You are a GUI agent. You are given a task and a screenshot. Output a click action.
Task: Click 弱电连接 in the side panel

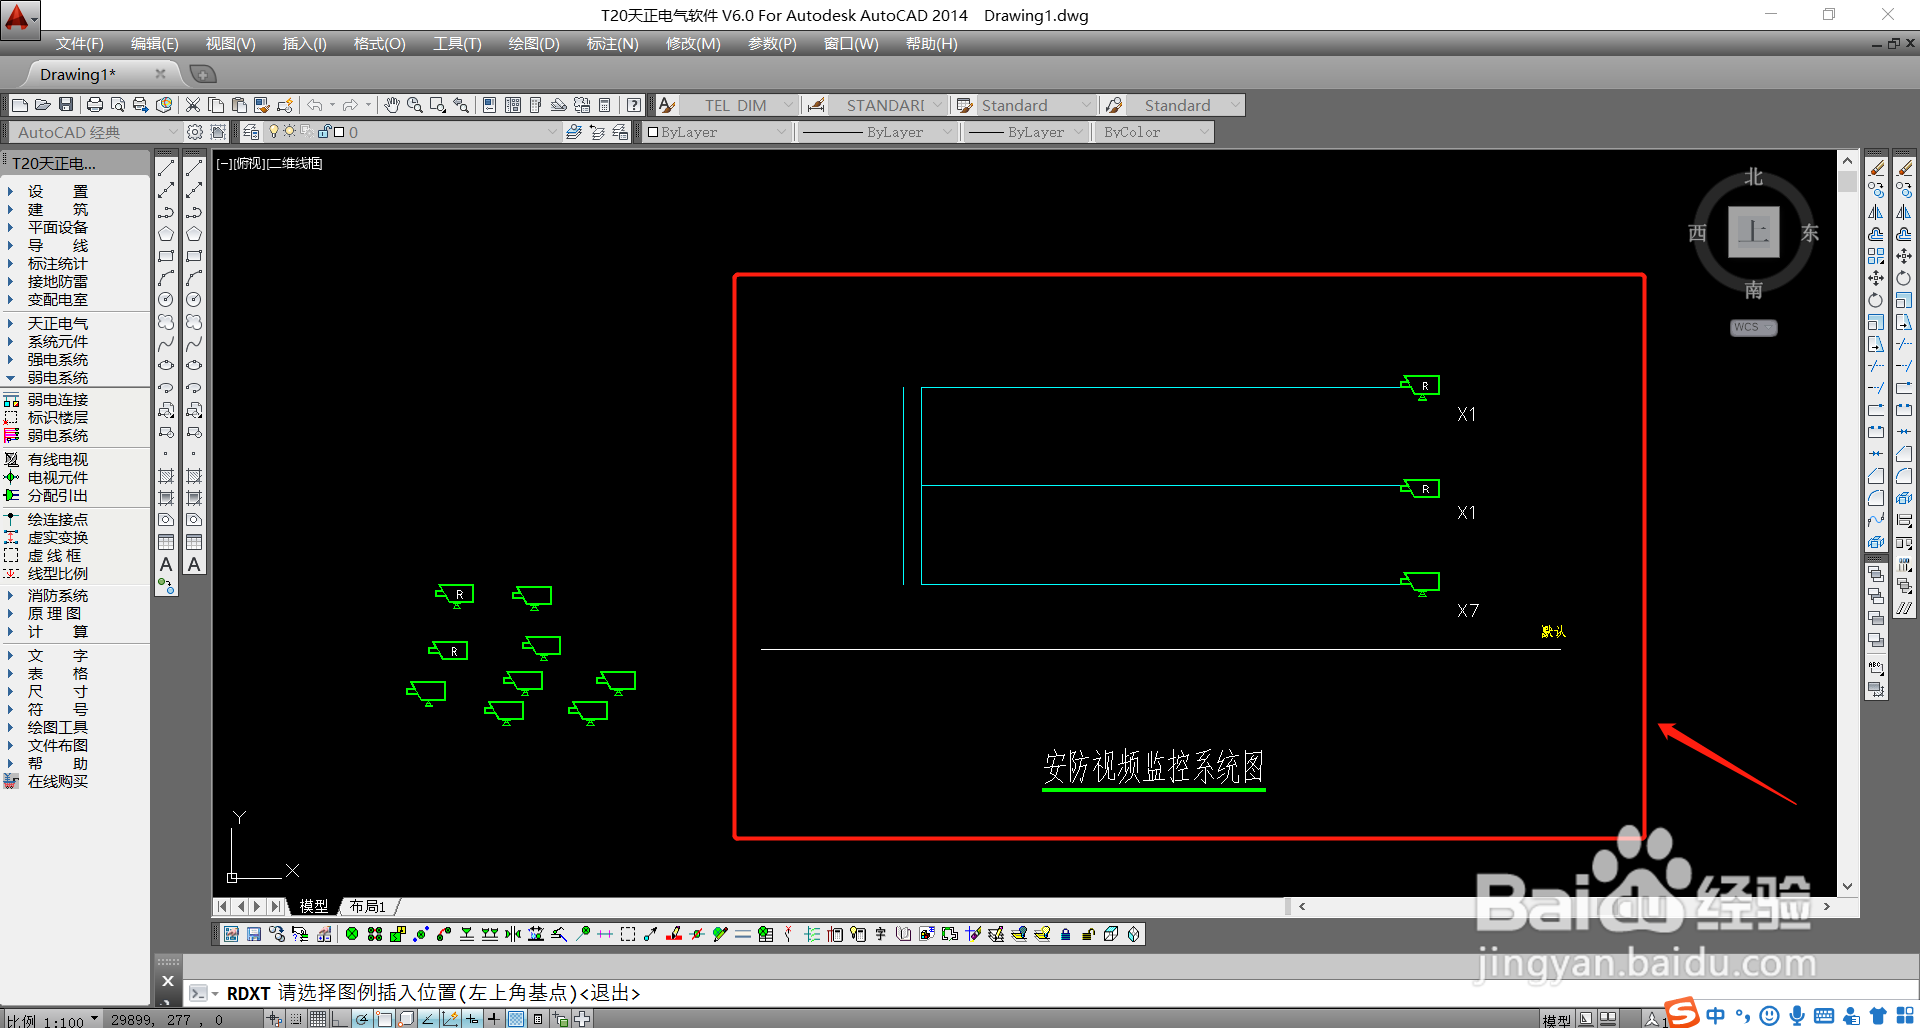(58, 400)
